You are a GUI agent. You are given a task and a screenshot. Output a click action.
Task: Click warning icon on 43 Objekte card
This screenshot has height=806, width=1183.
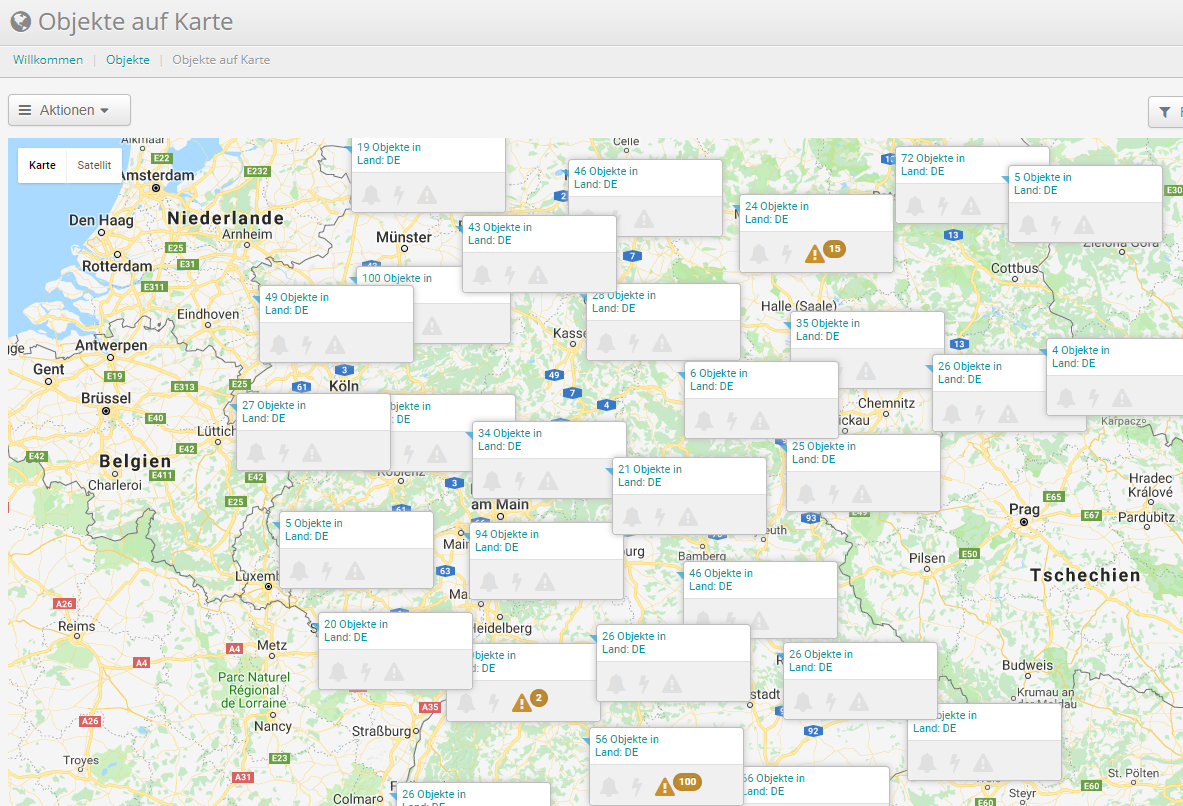538,275
